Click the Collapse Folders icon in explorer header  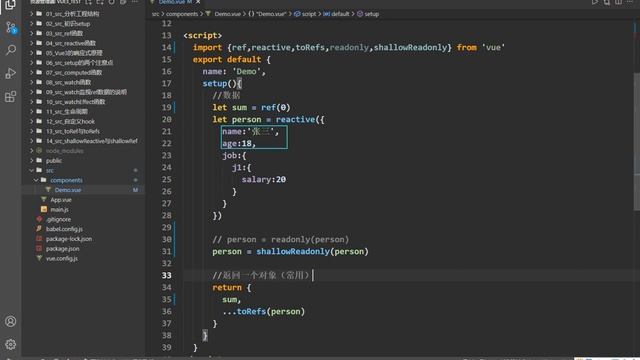123,2
